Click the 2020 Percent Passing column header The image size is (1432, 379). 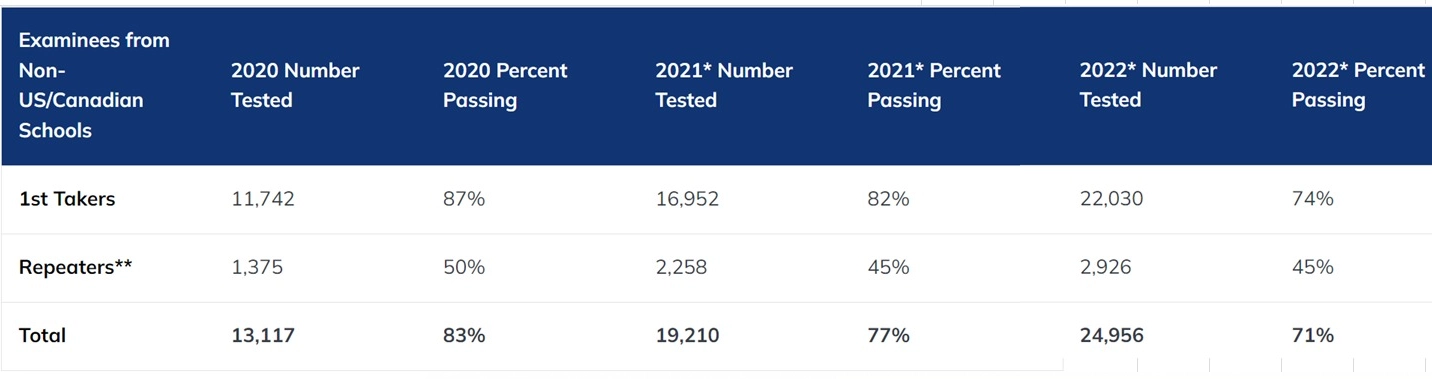pos(505,85)
